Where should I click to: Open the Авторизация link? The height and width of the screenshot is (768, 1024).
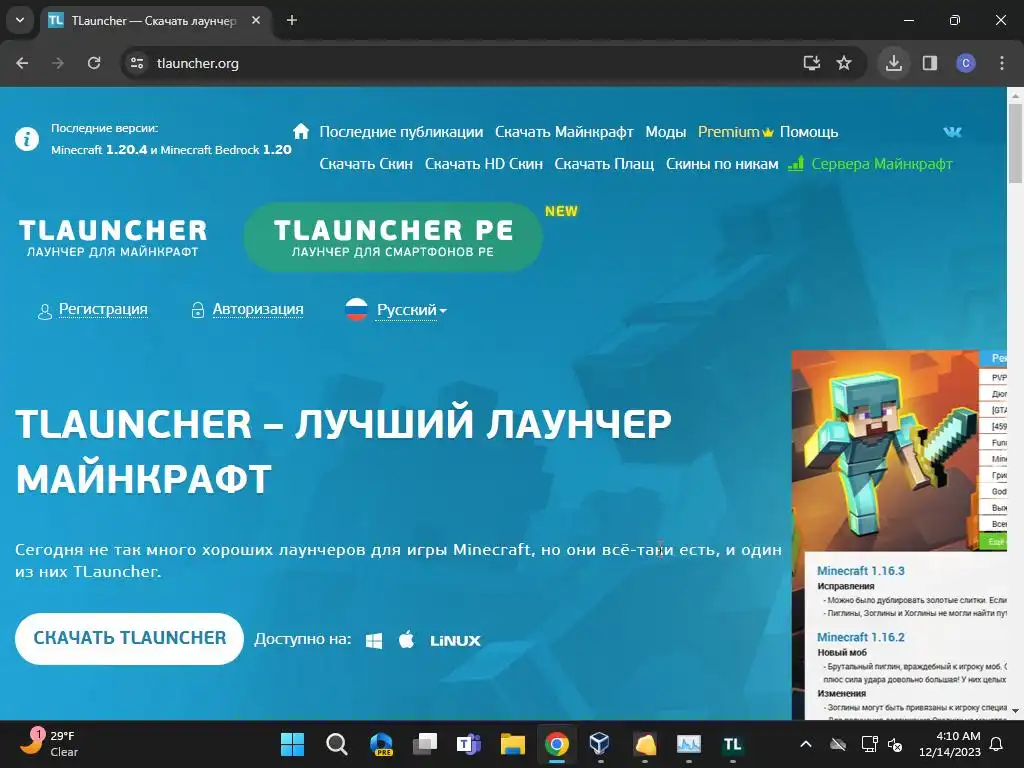point(258,309)
